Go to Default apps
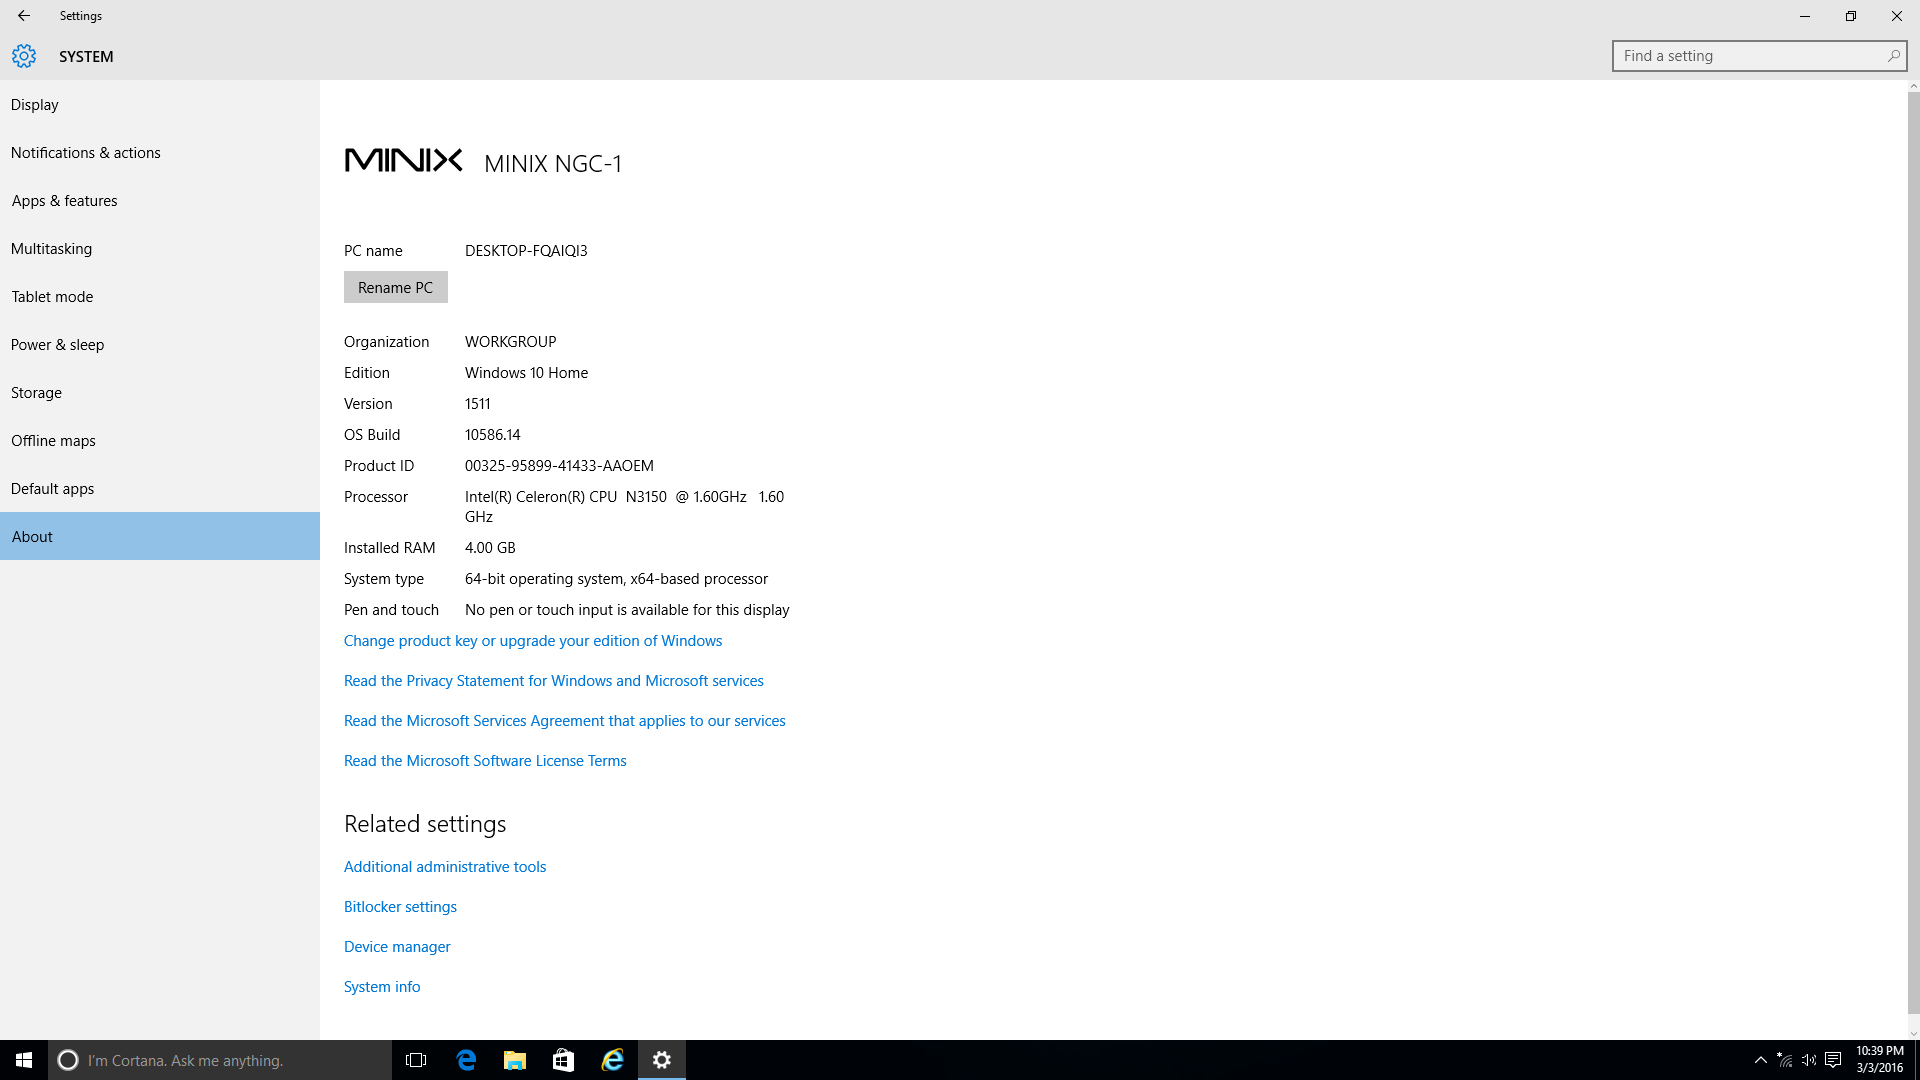This screenshot has width=1920, height=1080. click(x=160, y=488)
